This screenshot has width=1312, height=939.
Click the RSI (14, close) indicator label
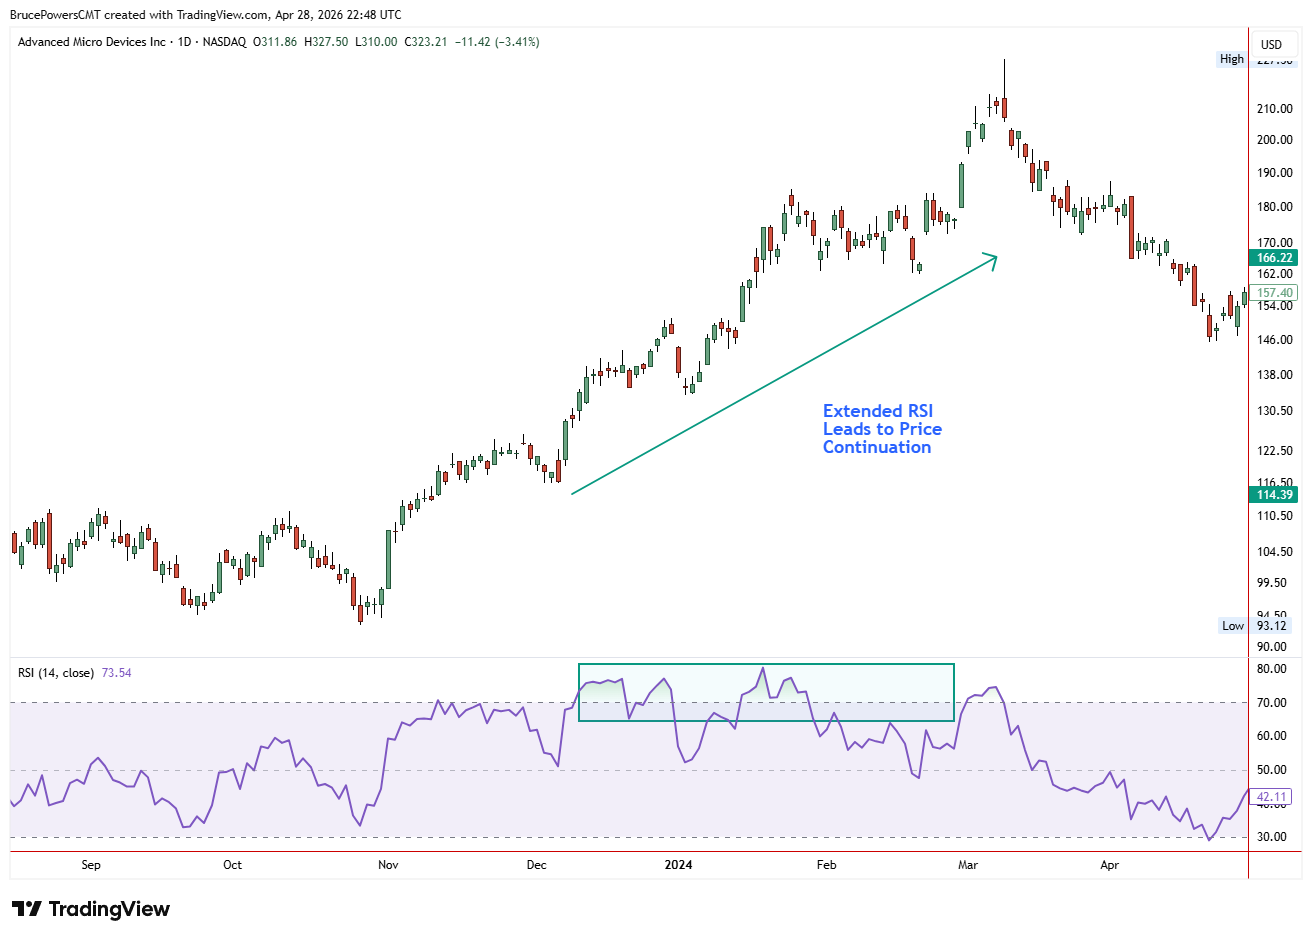pyautogui.click(x=56, y=673)
